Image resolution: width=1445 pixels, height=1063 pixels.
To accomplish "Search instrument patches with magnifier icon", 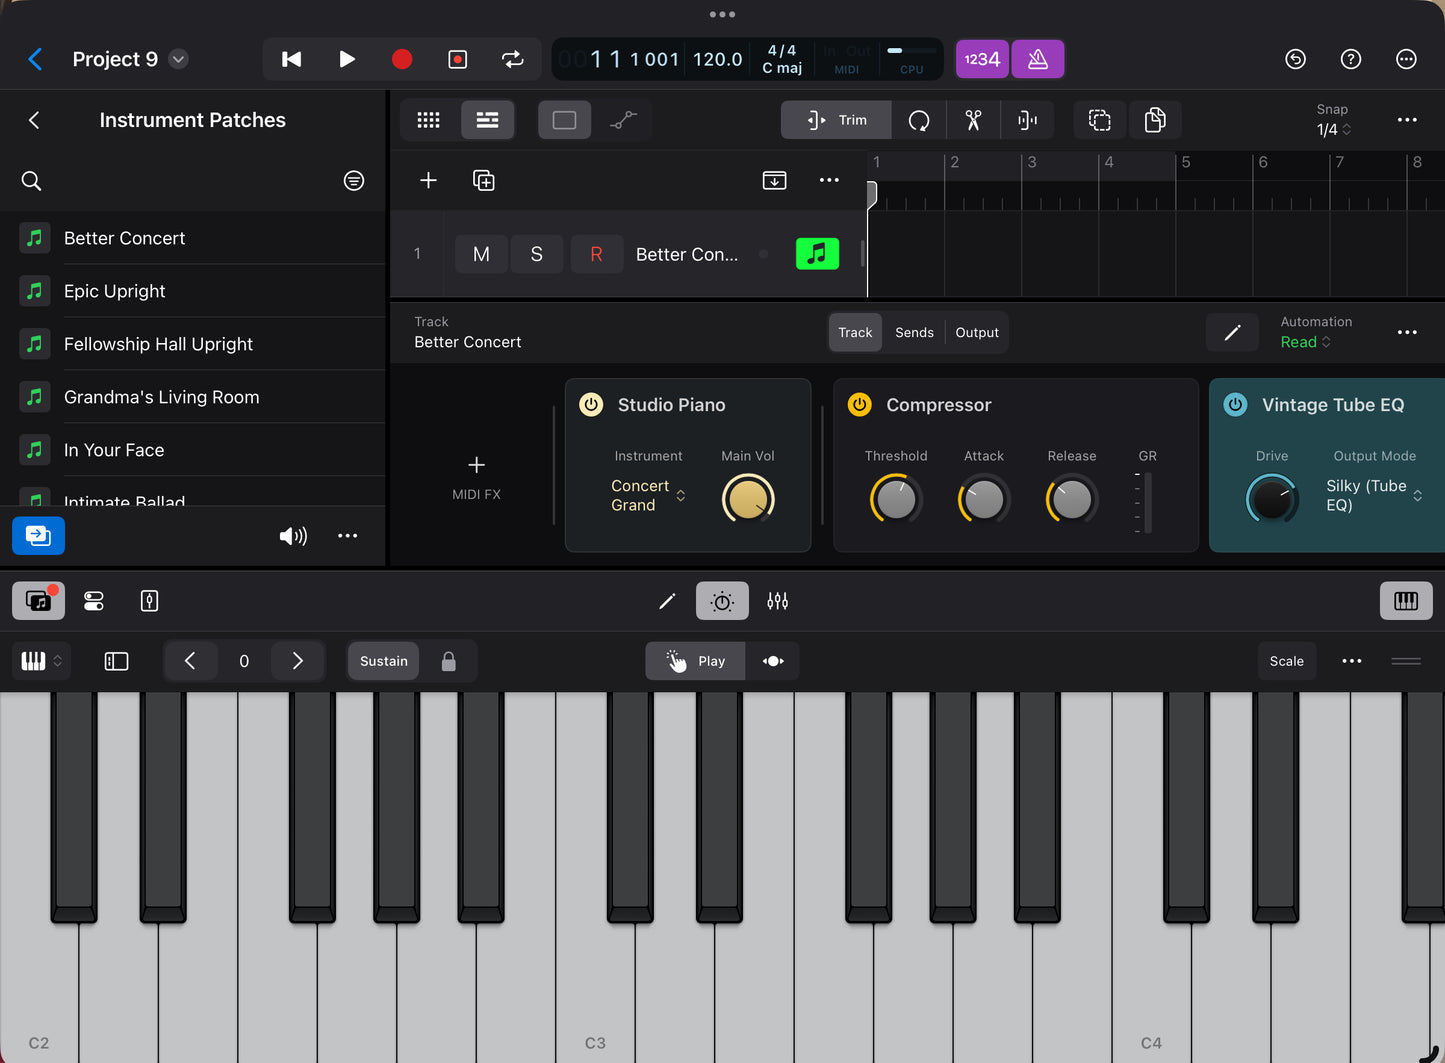I will (32, 181).
